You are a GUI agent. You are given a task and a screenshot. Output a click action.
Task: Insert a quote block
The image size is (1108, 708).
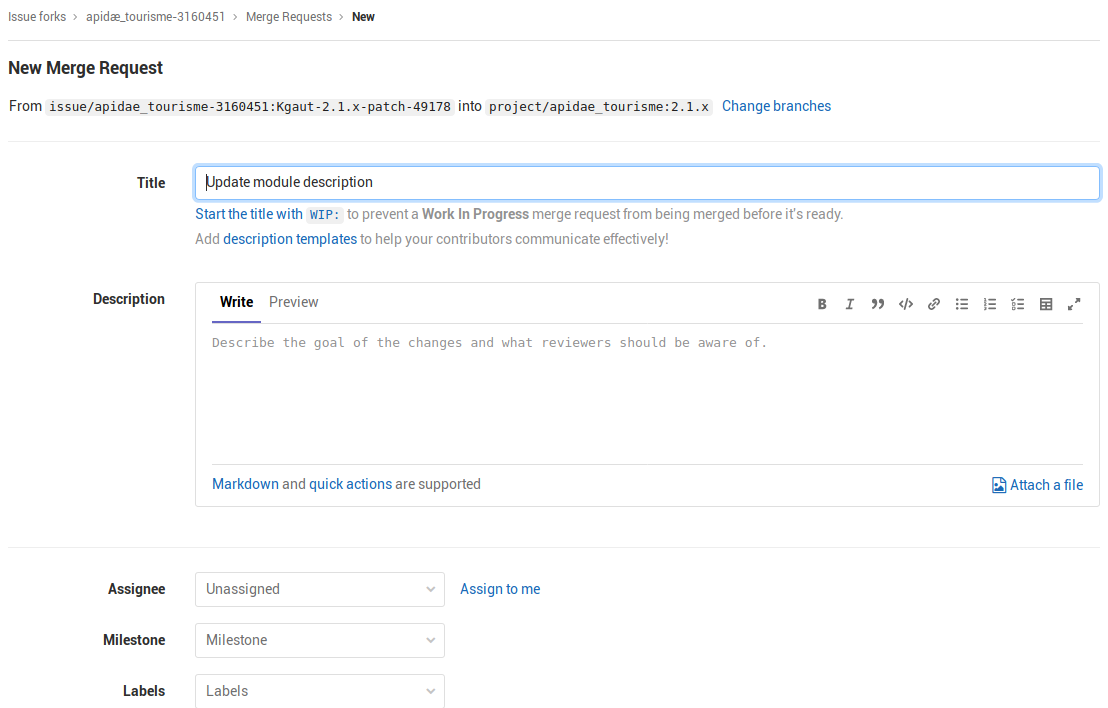pyautogui.click(x=877, y=304)
